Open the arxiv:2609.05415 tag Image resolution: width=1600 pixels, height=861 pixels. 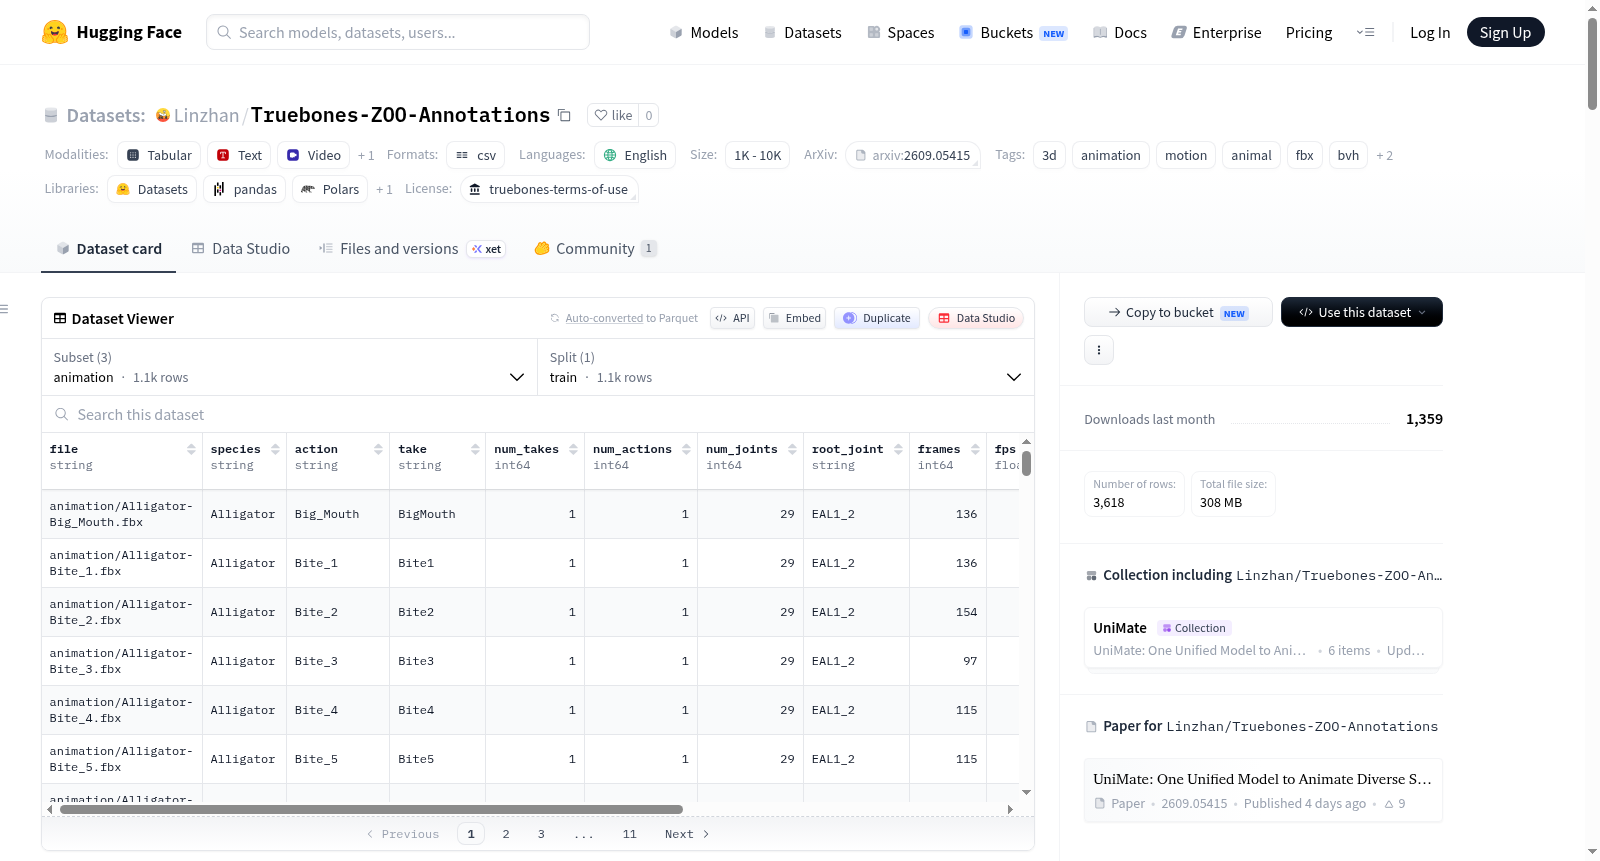(x=912, y=155)
